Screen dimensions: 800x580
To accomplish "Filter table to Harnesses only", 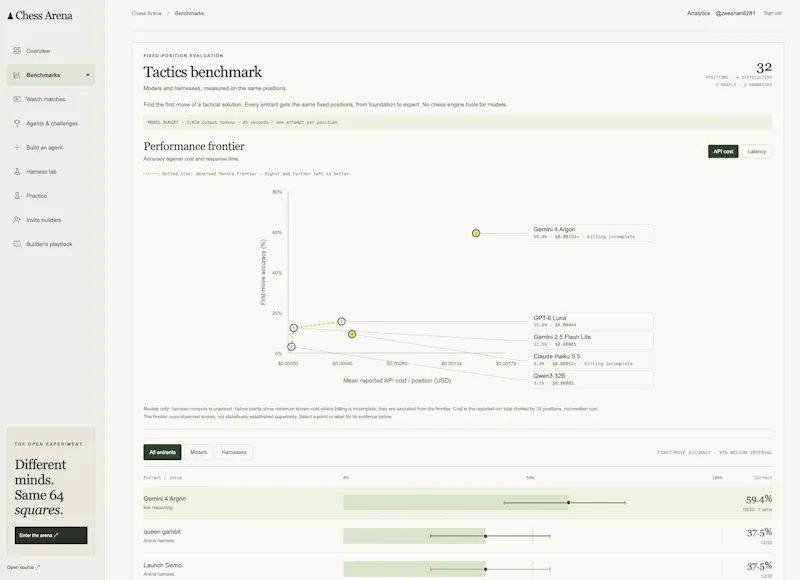I will coord(234,452).
